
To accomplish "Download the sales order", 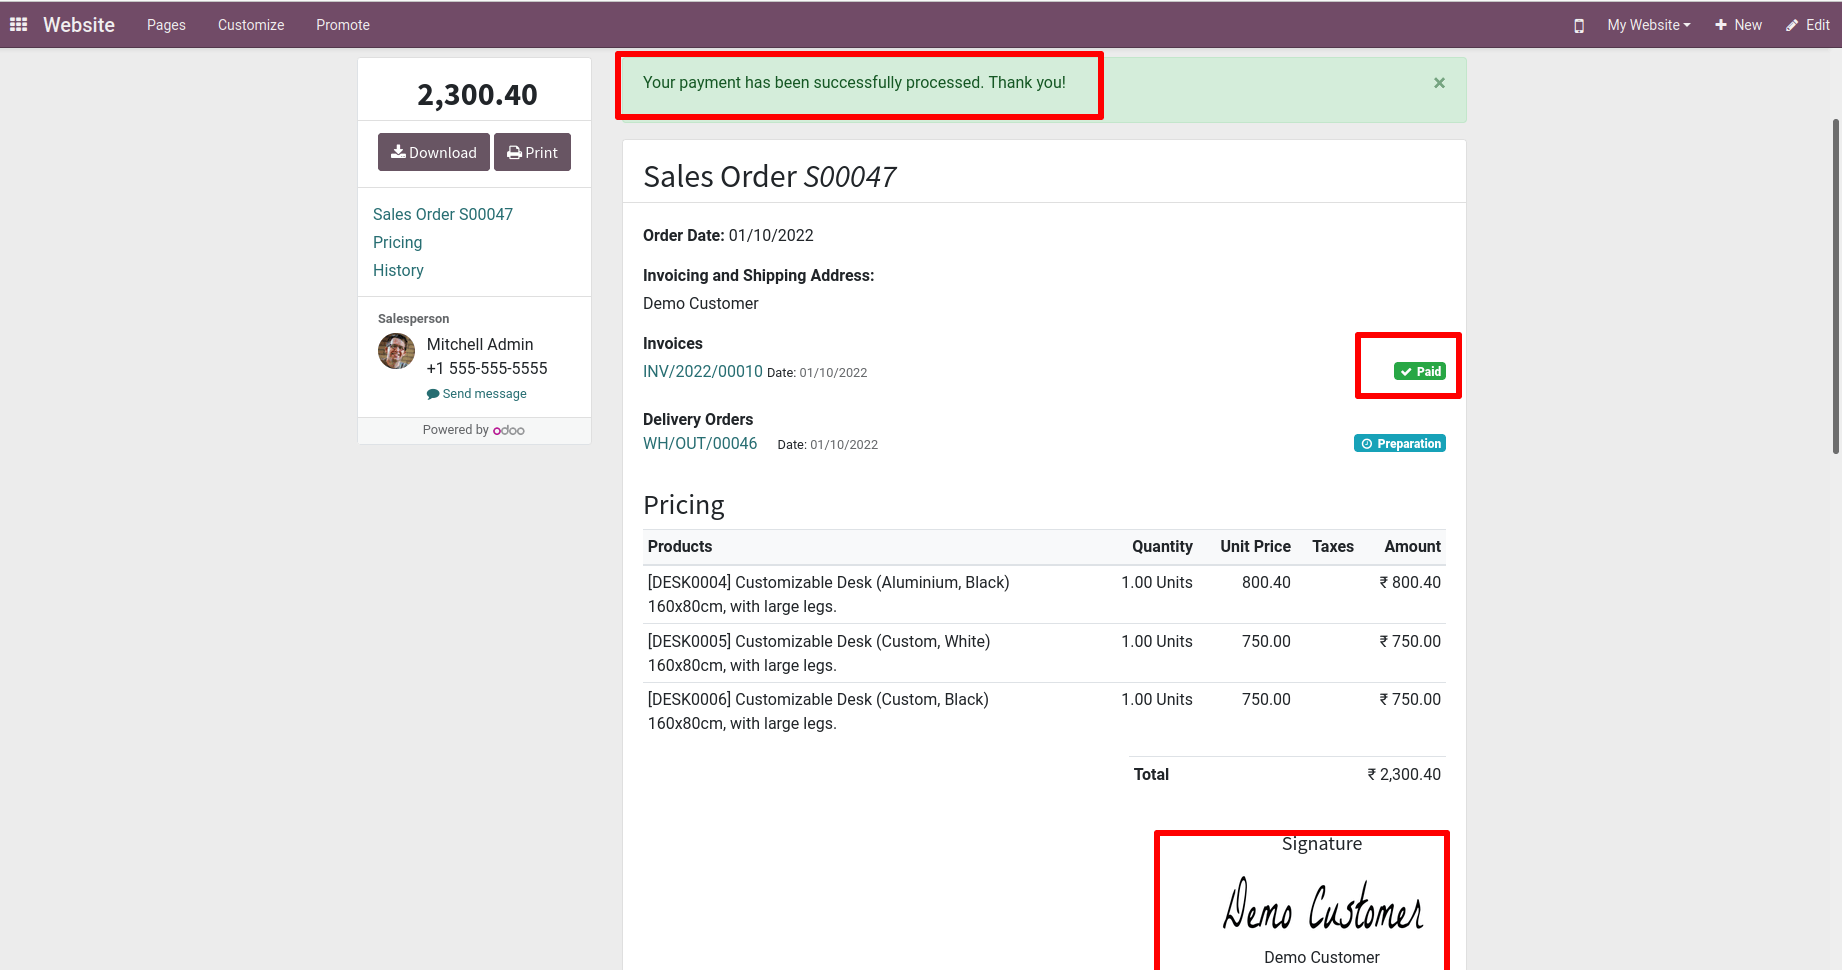I will tap(433, 152).
